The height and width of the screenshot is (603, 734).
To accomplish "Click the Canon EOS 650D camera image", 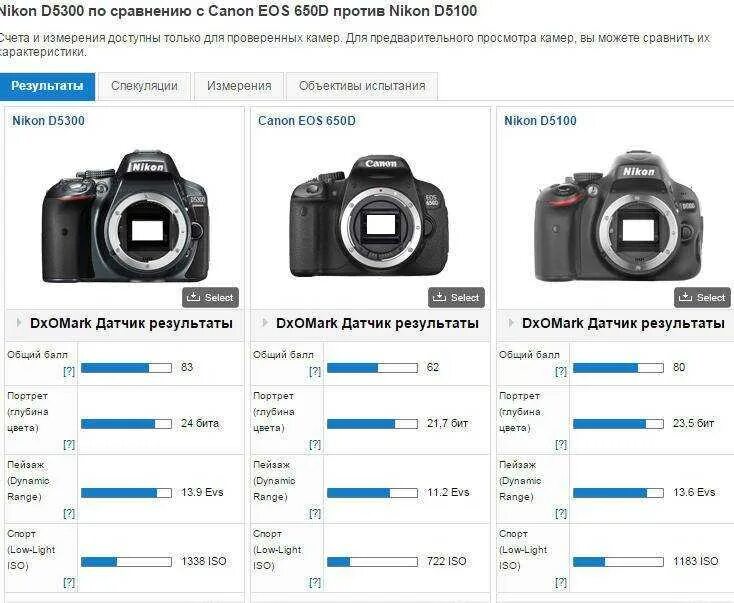I will (x=369, y=216).
